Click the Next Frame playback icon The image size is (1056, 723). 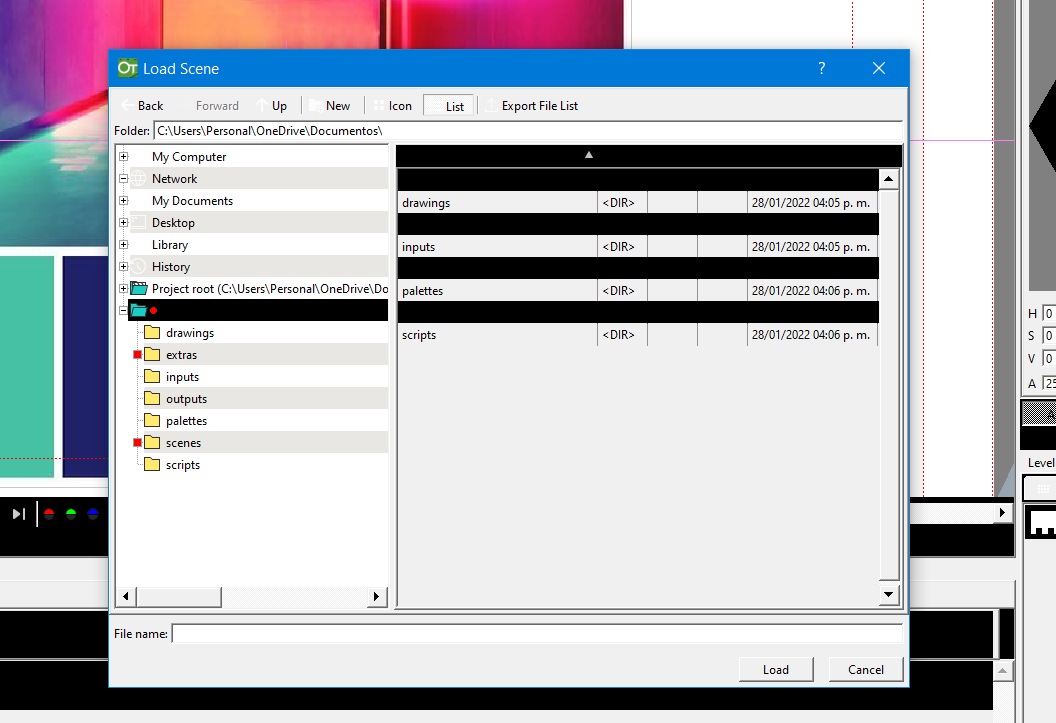(17, 514)
